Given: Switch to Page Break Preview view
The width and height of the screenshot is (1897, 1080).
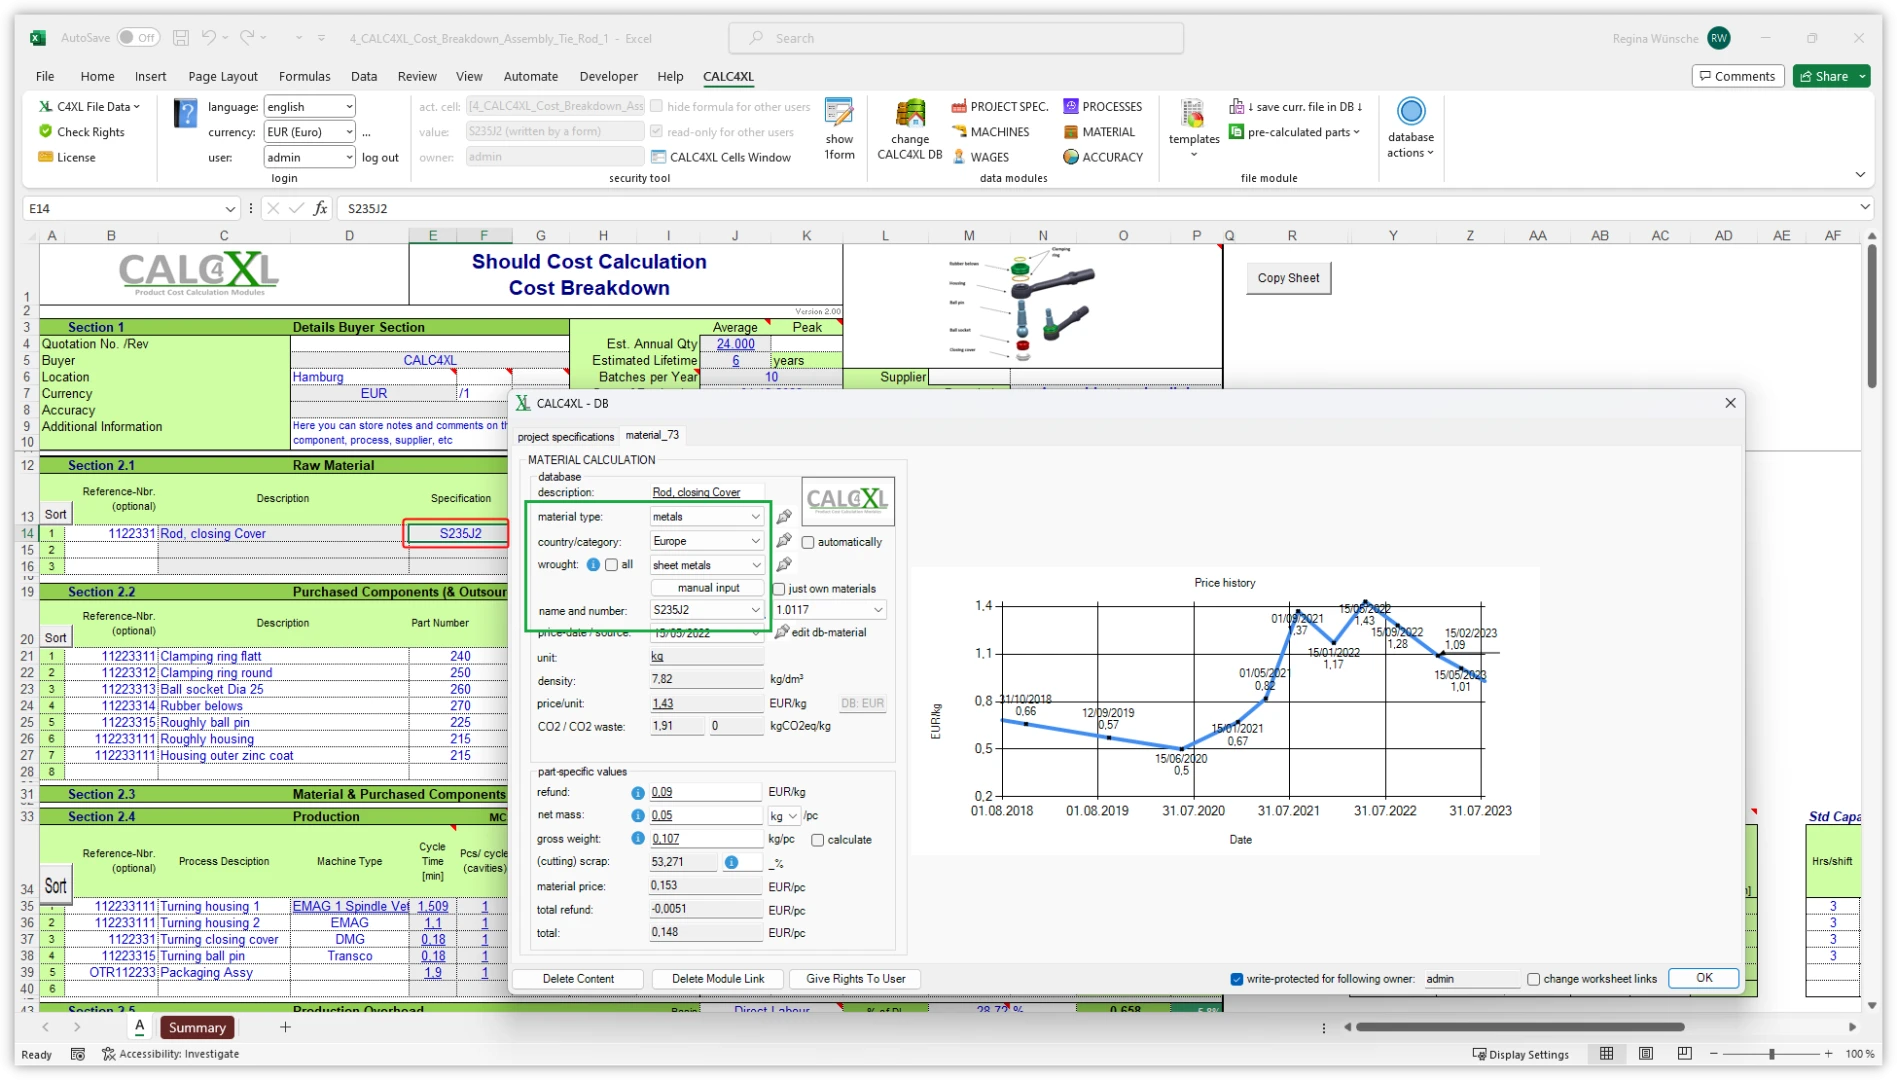Looking at the screenshot, I should coord(1685,1053).
